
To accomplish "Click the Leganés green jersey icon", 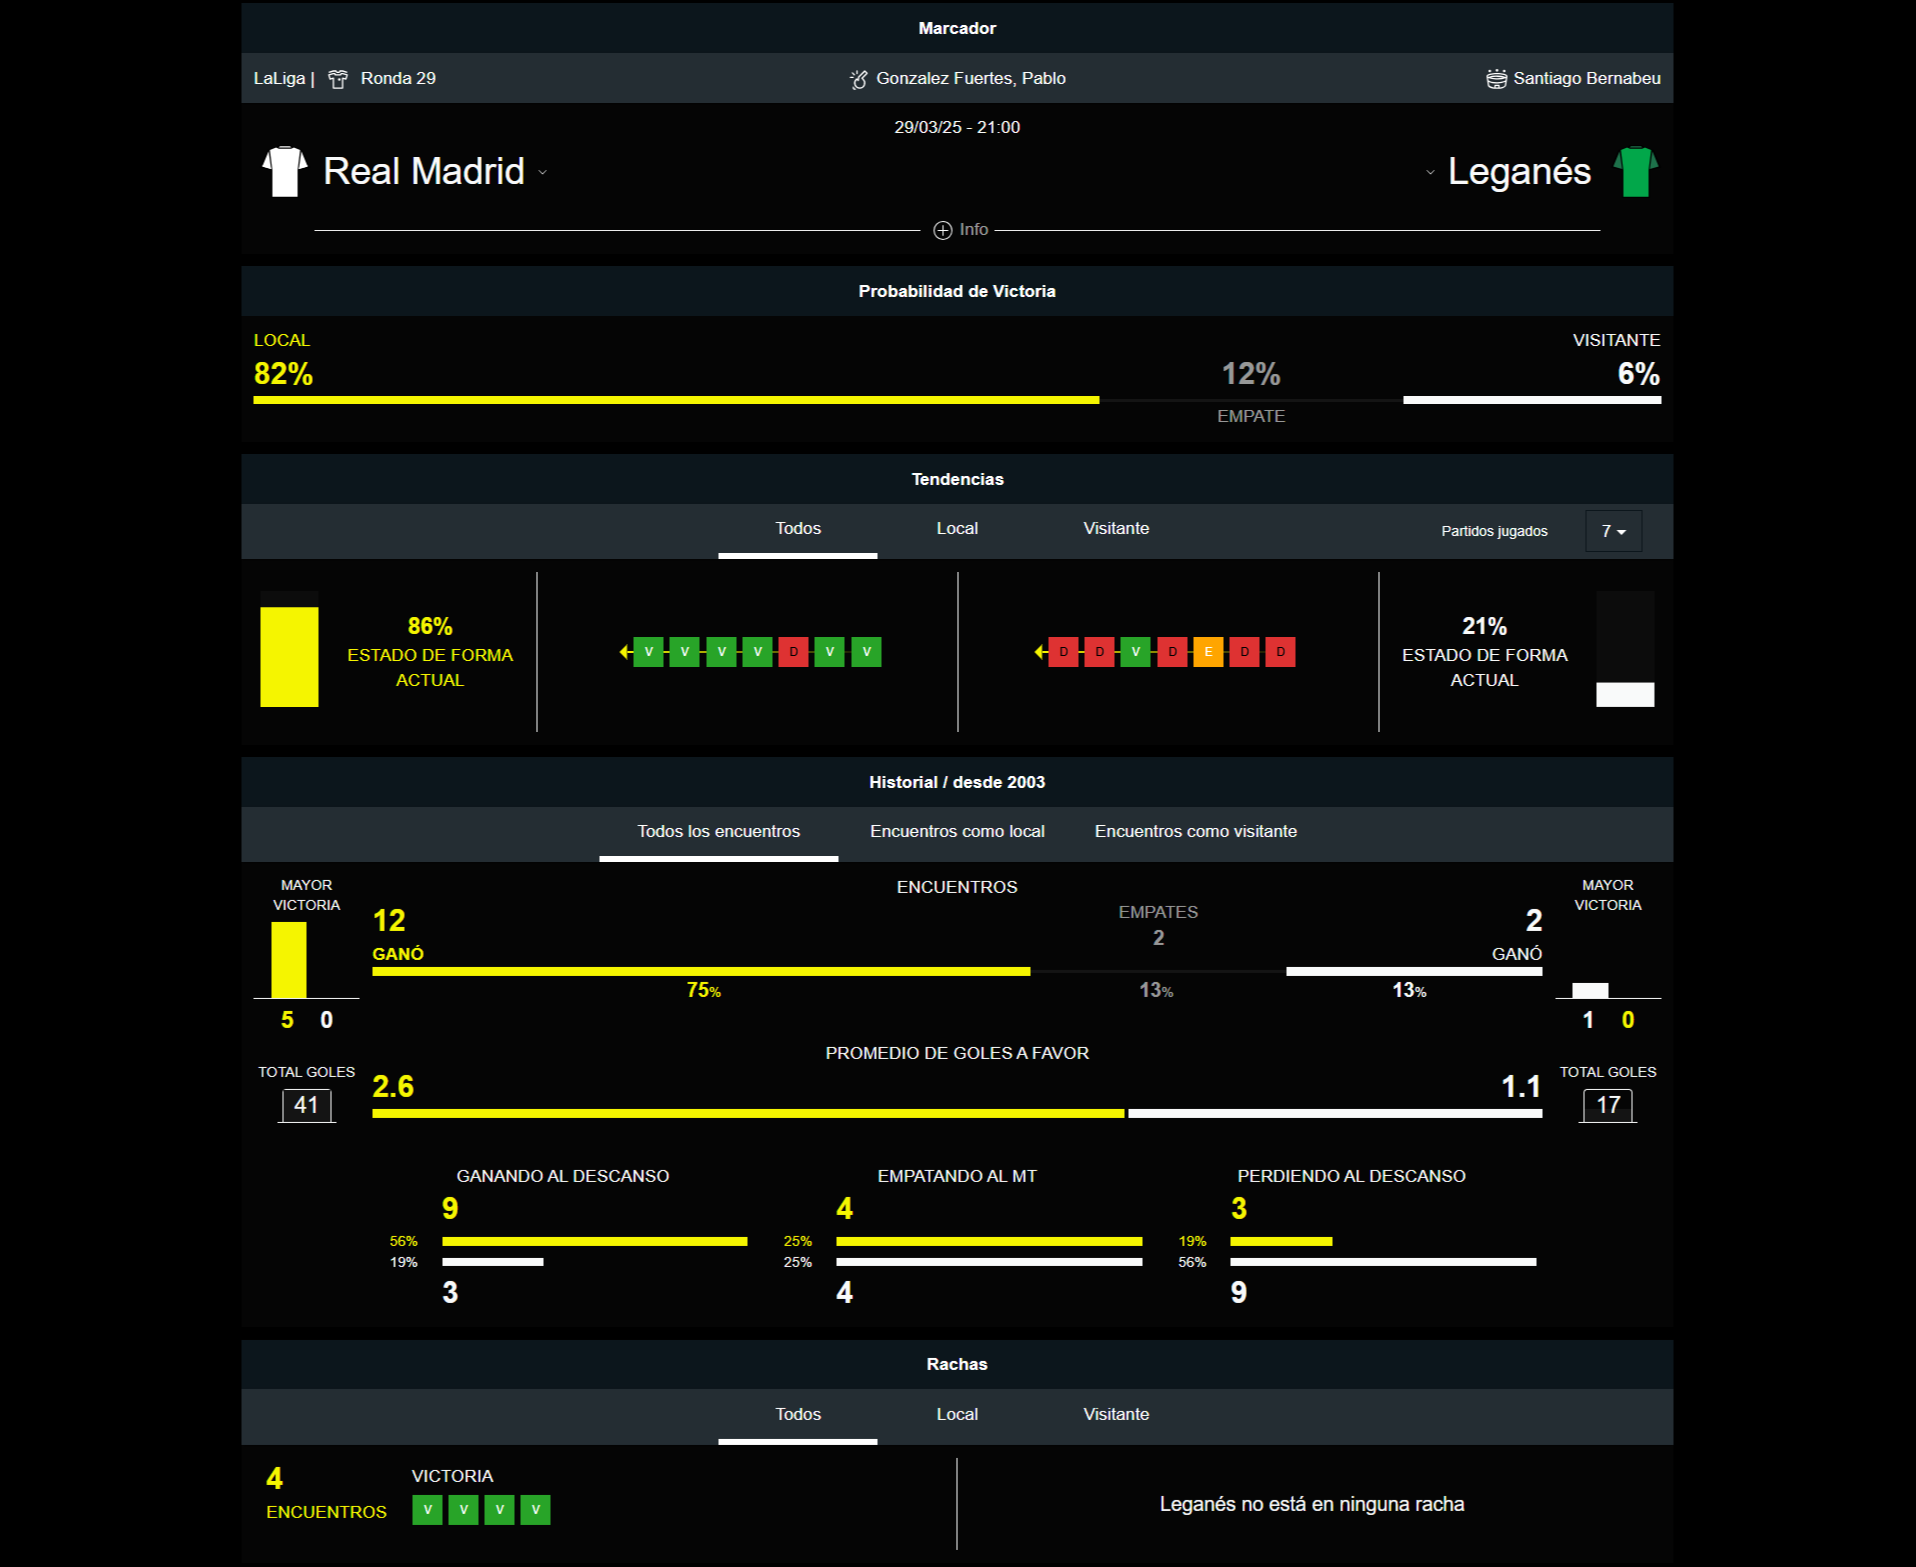I will 1635,172.
